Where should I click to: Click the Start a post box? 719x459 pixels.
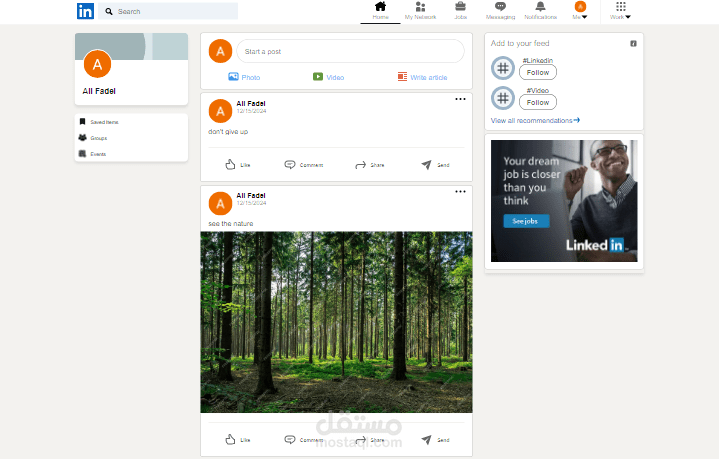[x=350, y=51]
